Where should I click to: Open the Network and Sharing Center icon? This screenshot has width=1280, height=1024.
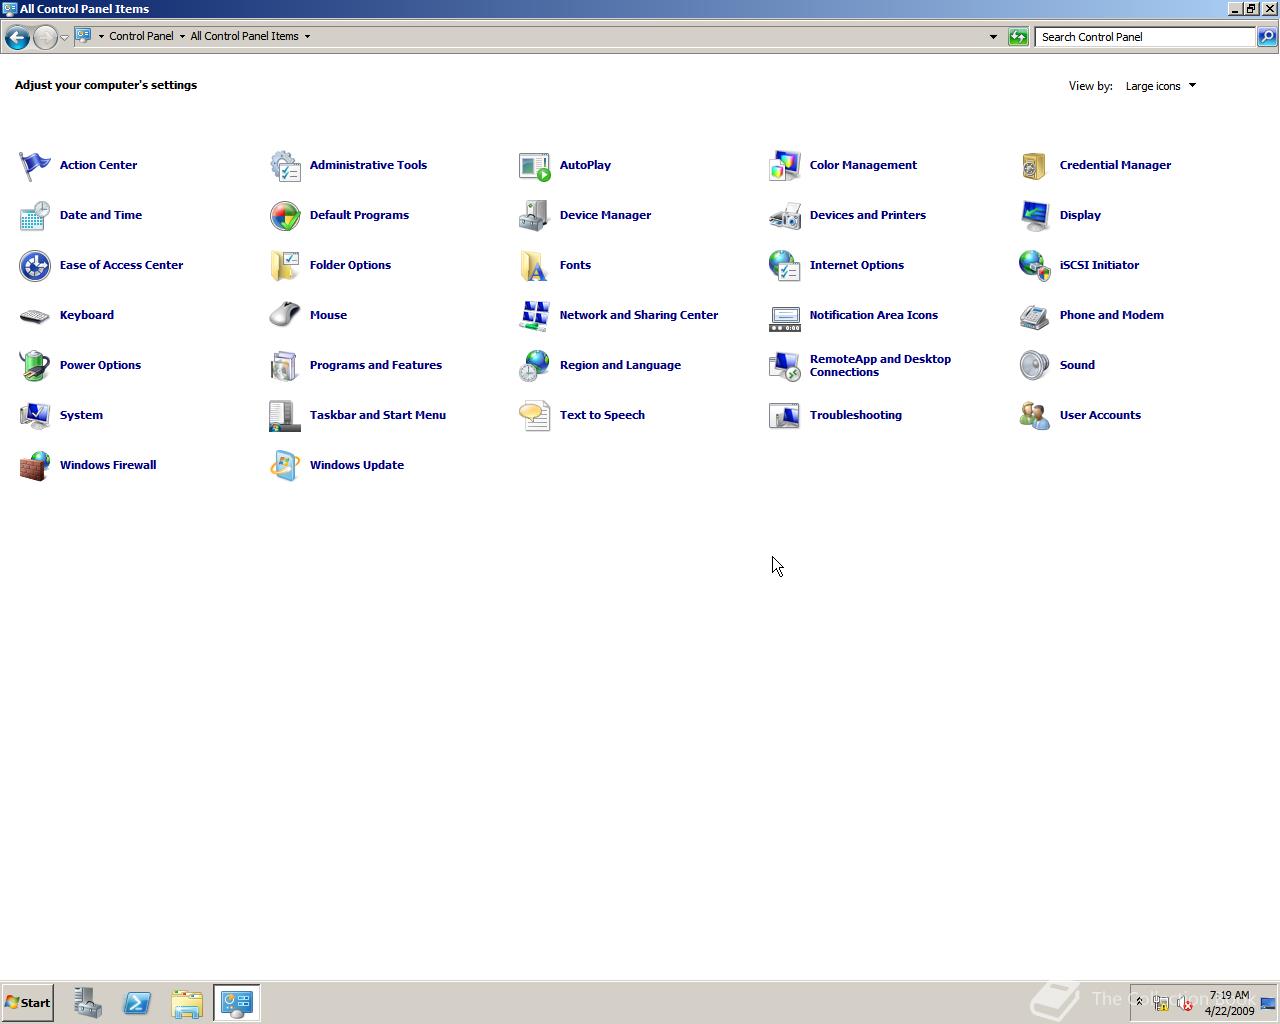(x=535, y=316)
